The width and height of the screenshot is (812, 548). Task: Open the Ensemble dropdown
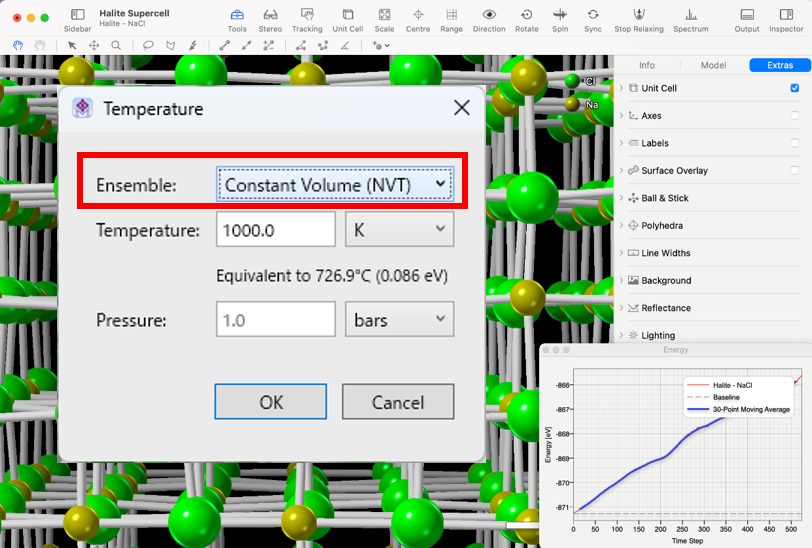(x=335, y=185)
